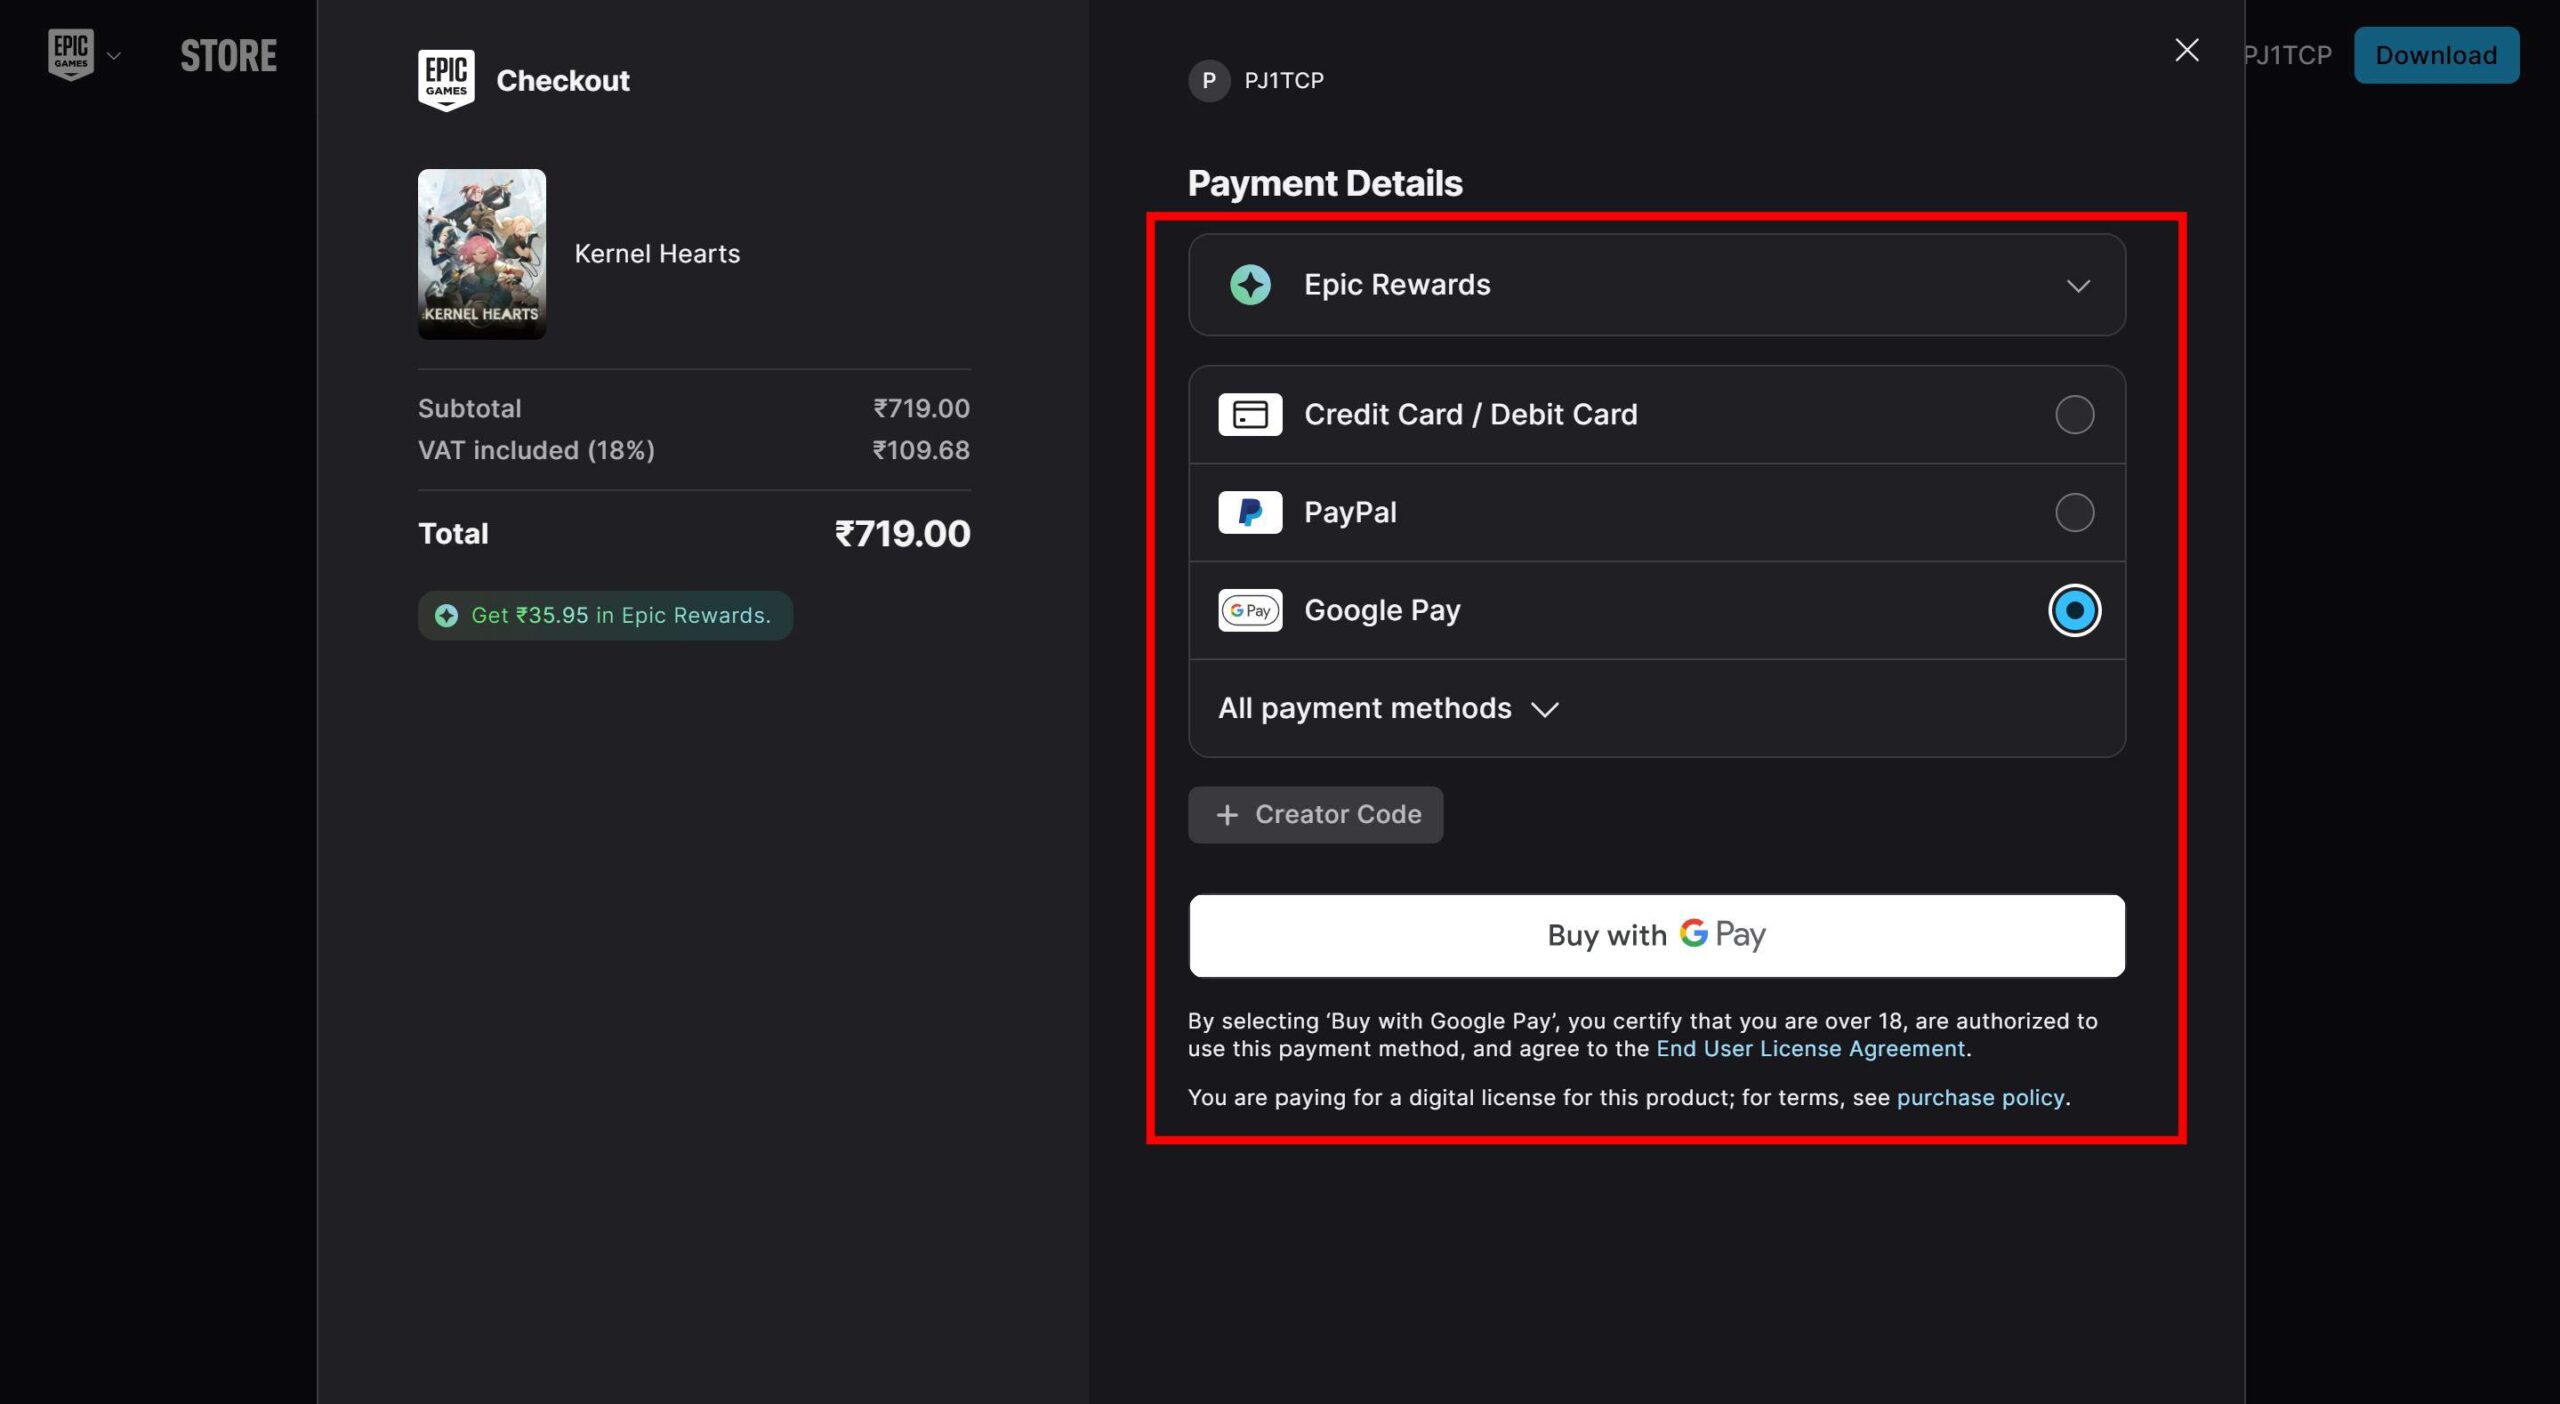This screenshot has width=2560, height=1404.
Task: Click the Kernel Hearts product title
Action: pyautogui.click(x=657, y=254)
